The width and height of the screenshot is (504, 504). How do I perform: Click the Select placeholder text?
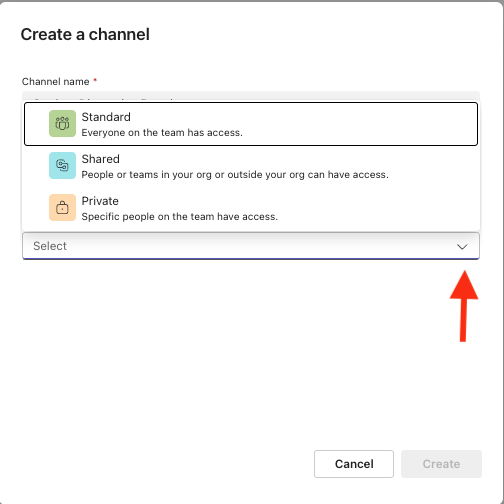pyautogui.click(x=50, y=246)
